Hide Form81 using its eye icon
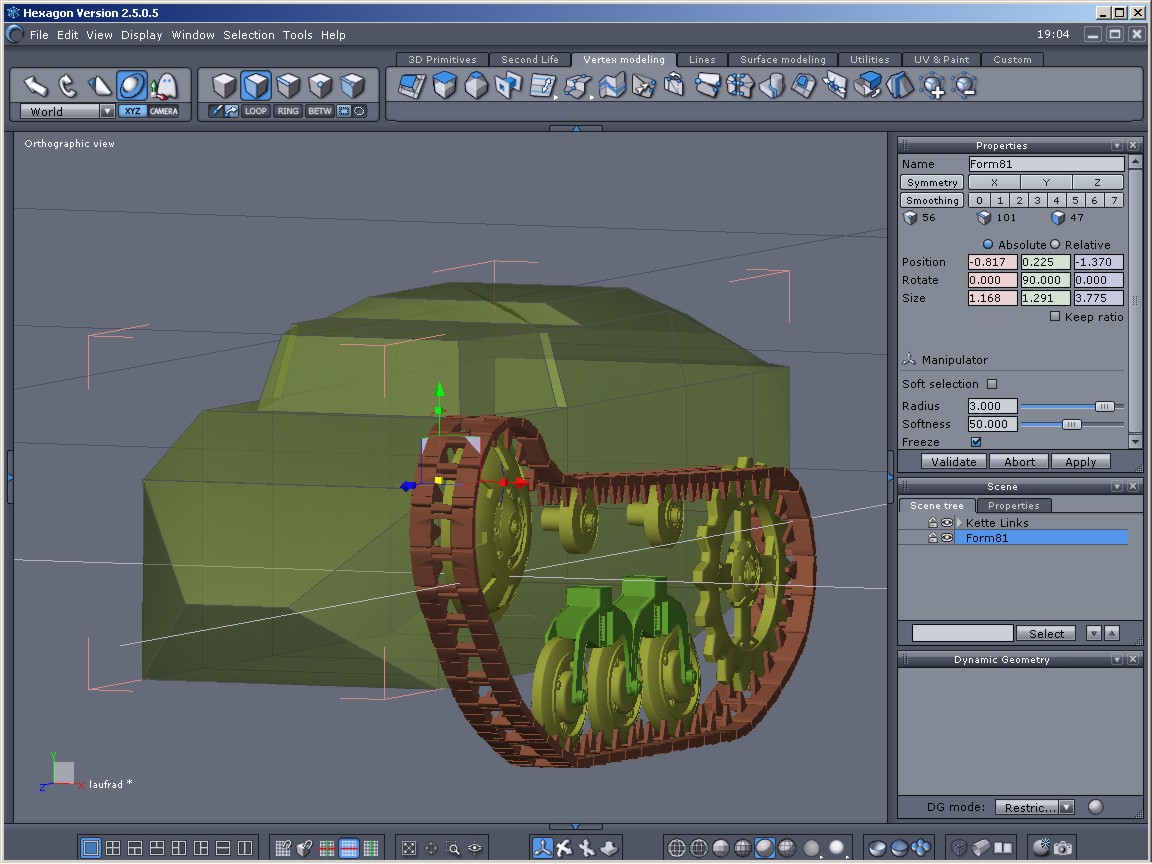 pyautogui.click(x=946, y=538)
